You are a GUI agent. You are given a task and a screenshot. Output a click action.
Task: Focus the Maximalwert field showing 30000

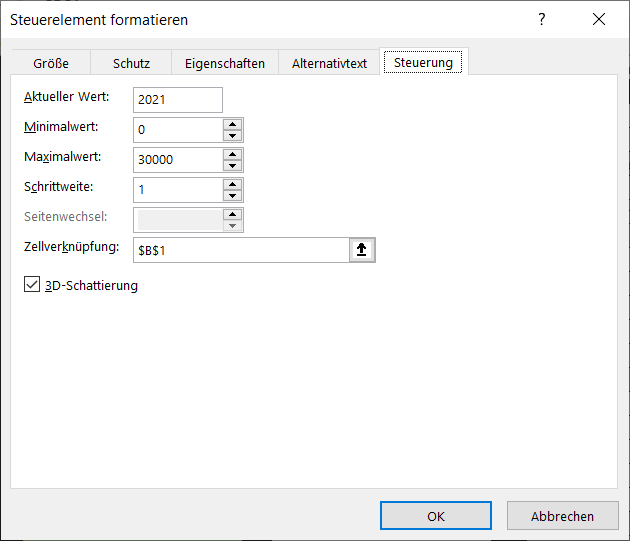tap(177, 160)
